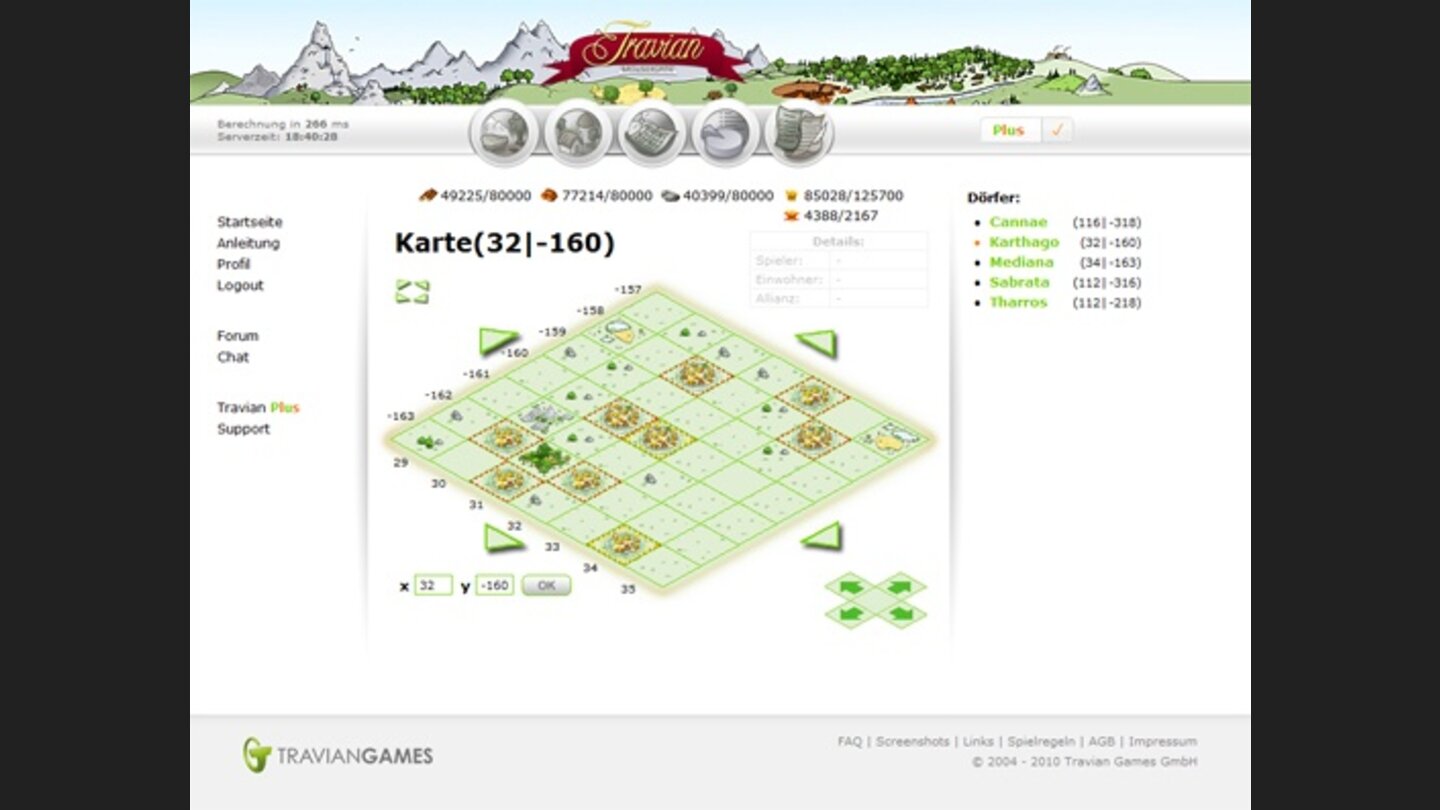Switch to the village Mediana
This screenshot has width=1440, height=810.
(x=1021, y=262)
